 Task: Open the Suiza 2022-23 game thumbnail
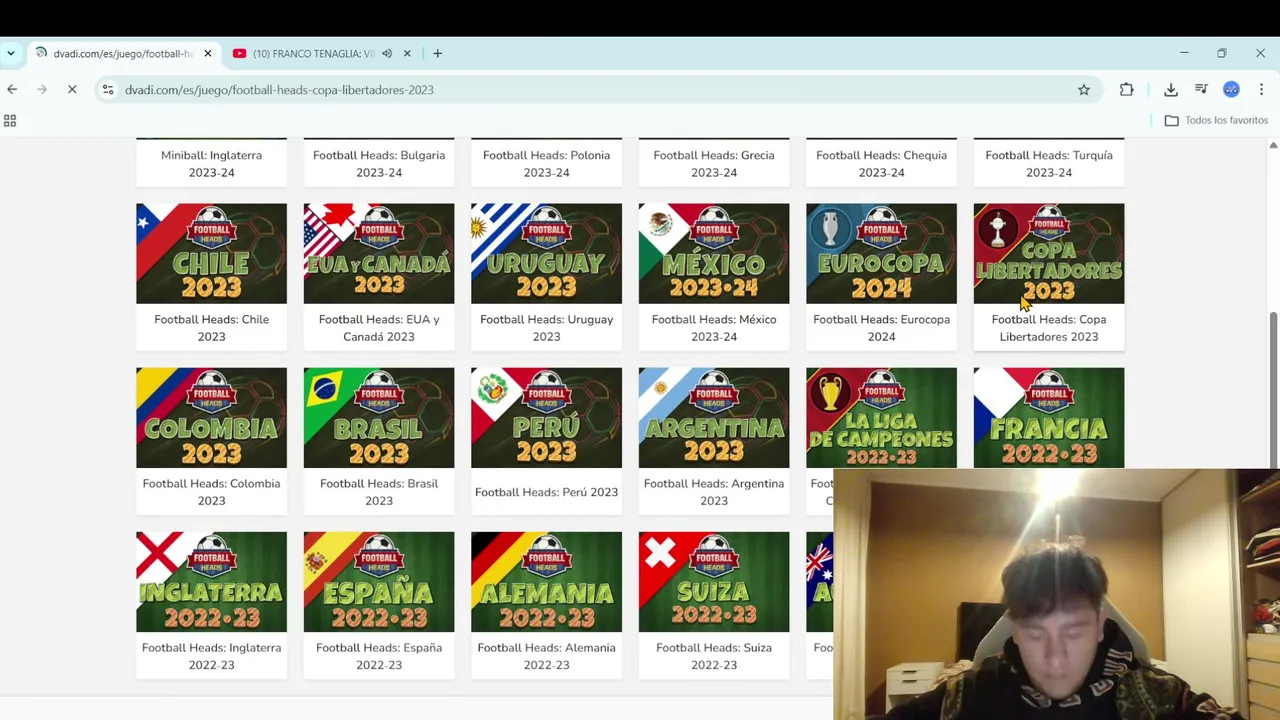tap(714, 582)
